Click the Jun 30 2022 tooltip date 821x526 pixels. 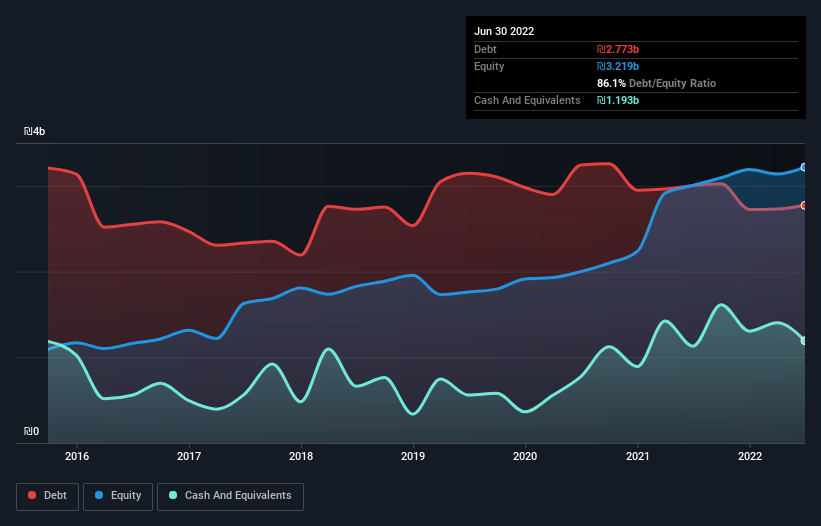(504, 31)
